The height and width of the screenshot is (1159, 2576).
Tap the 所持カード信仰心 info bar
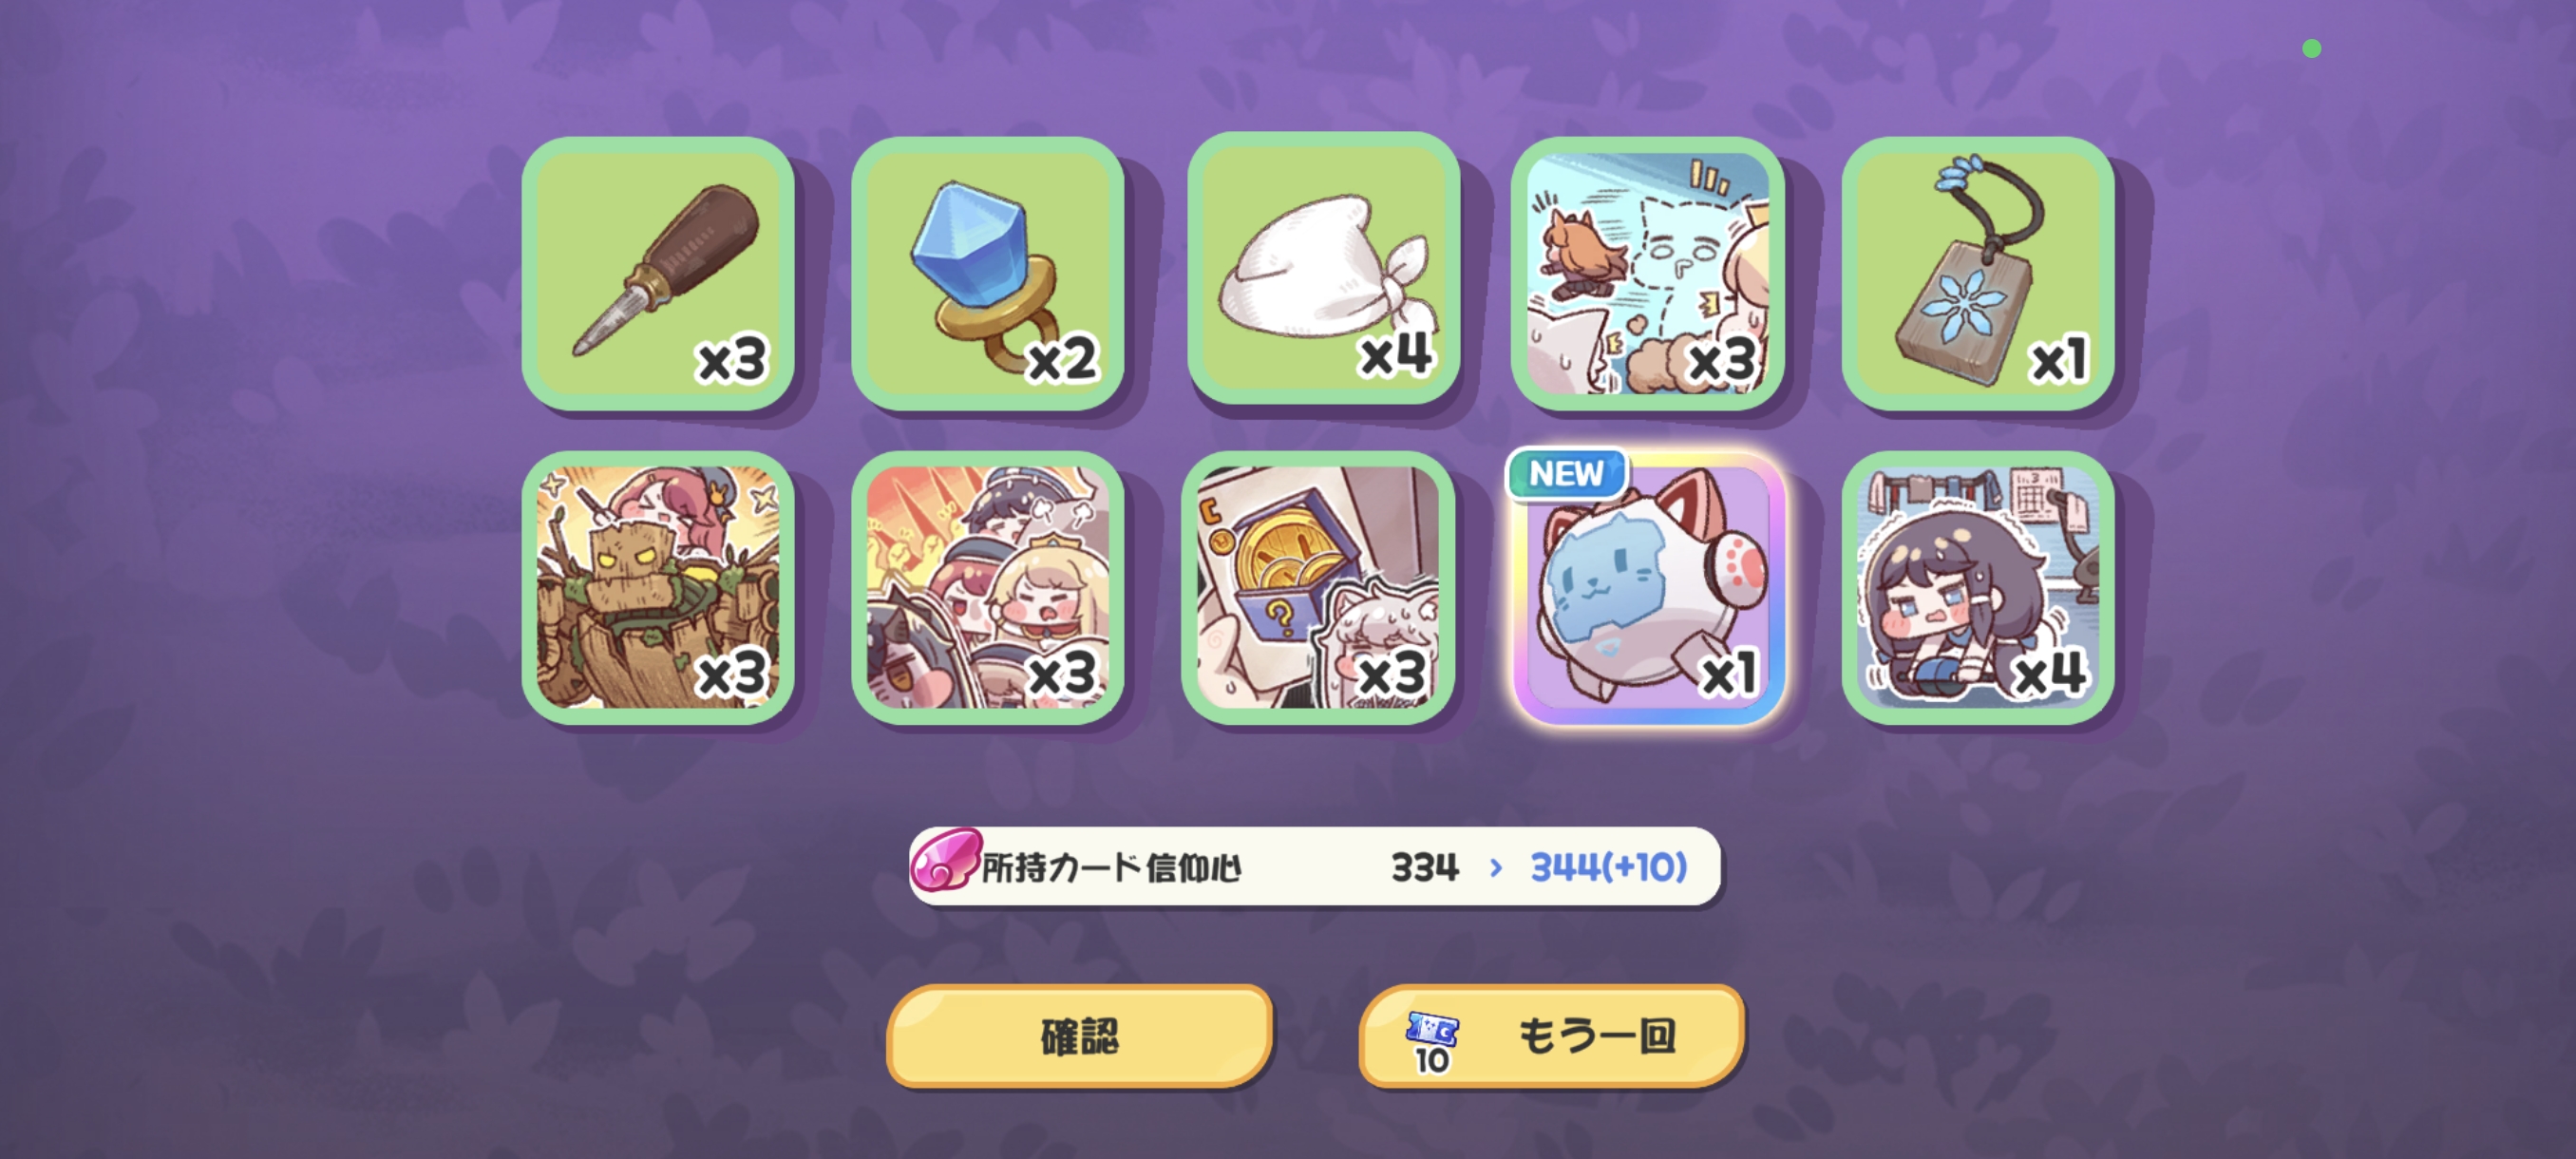pos(1315,866)
